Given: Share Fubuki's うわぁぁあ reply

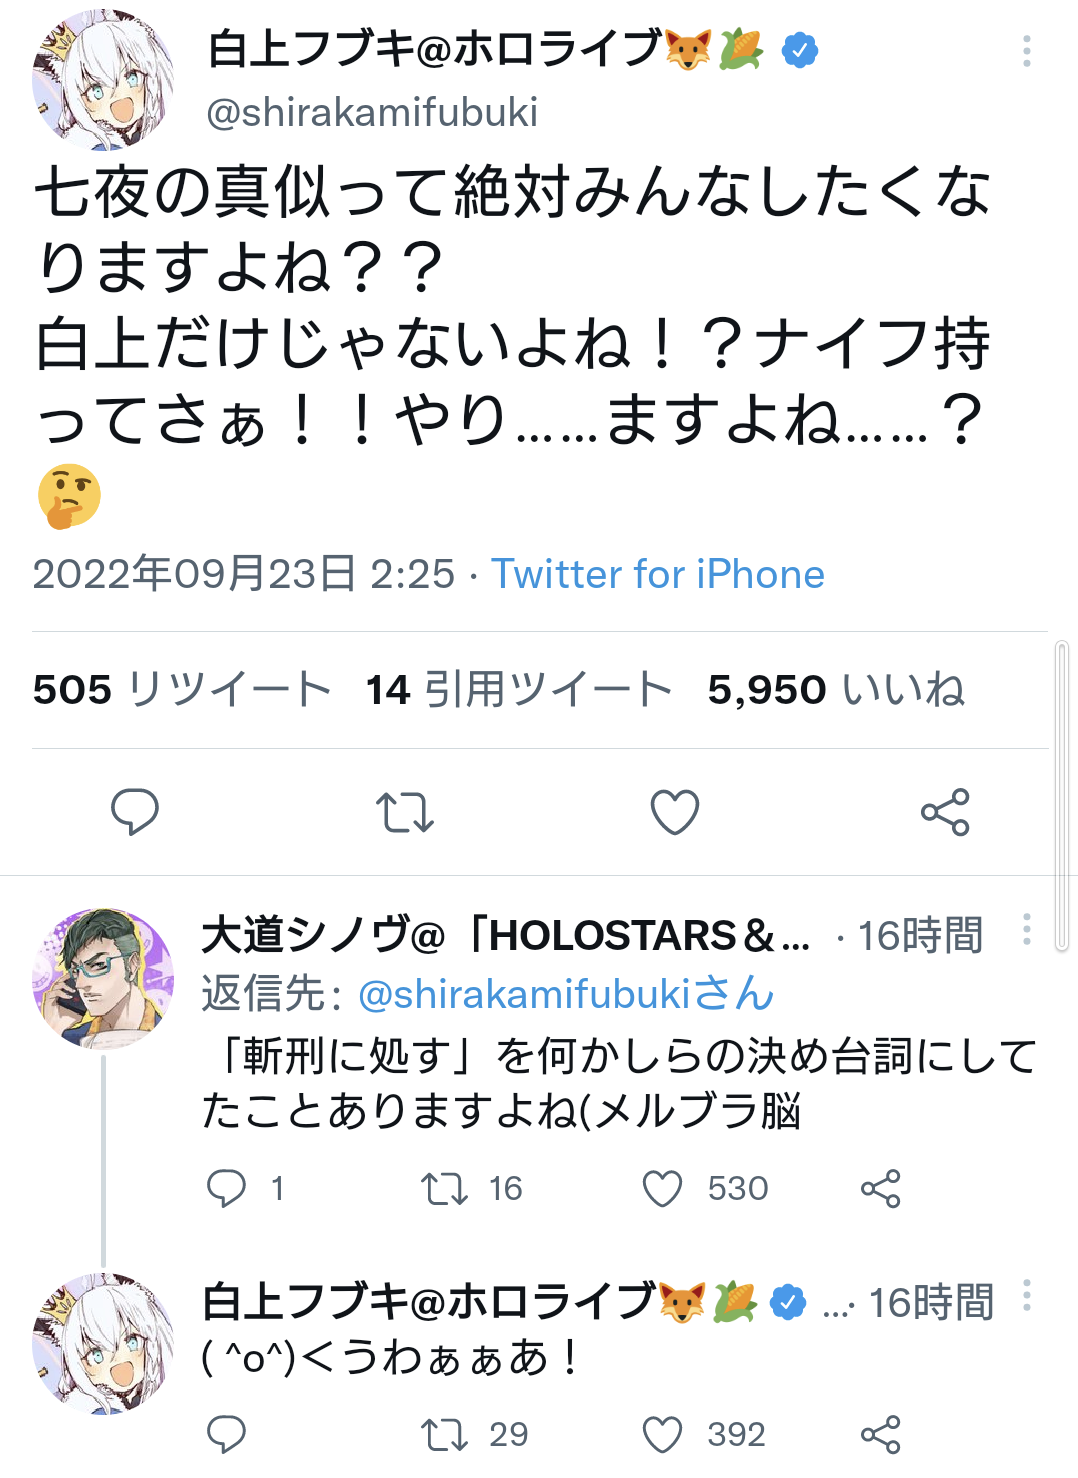Looking at the screenshot, I should pos(880,1434).
